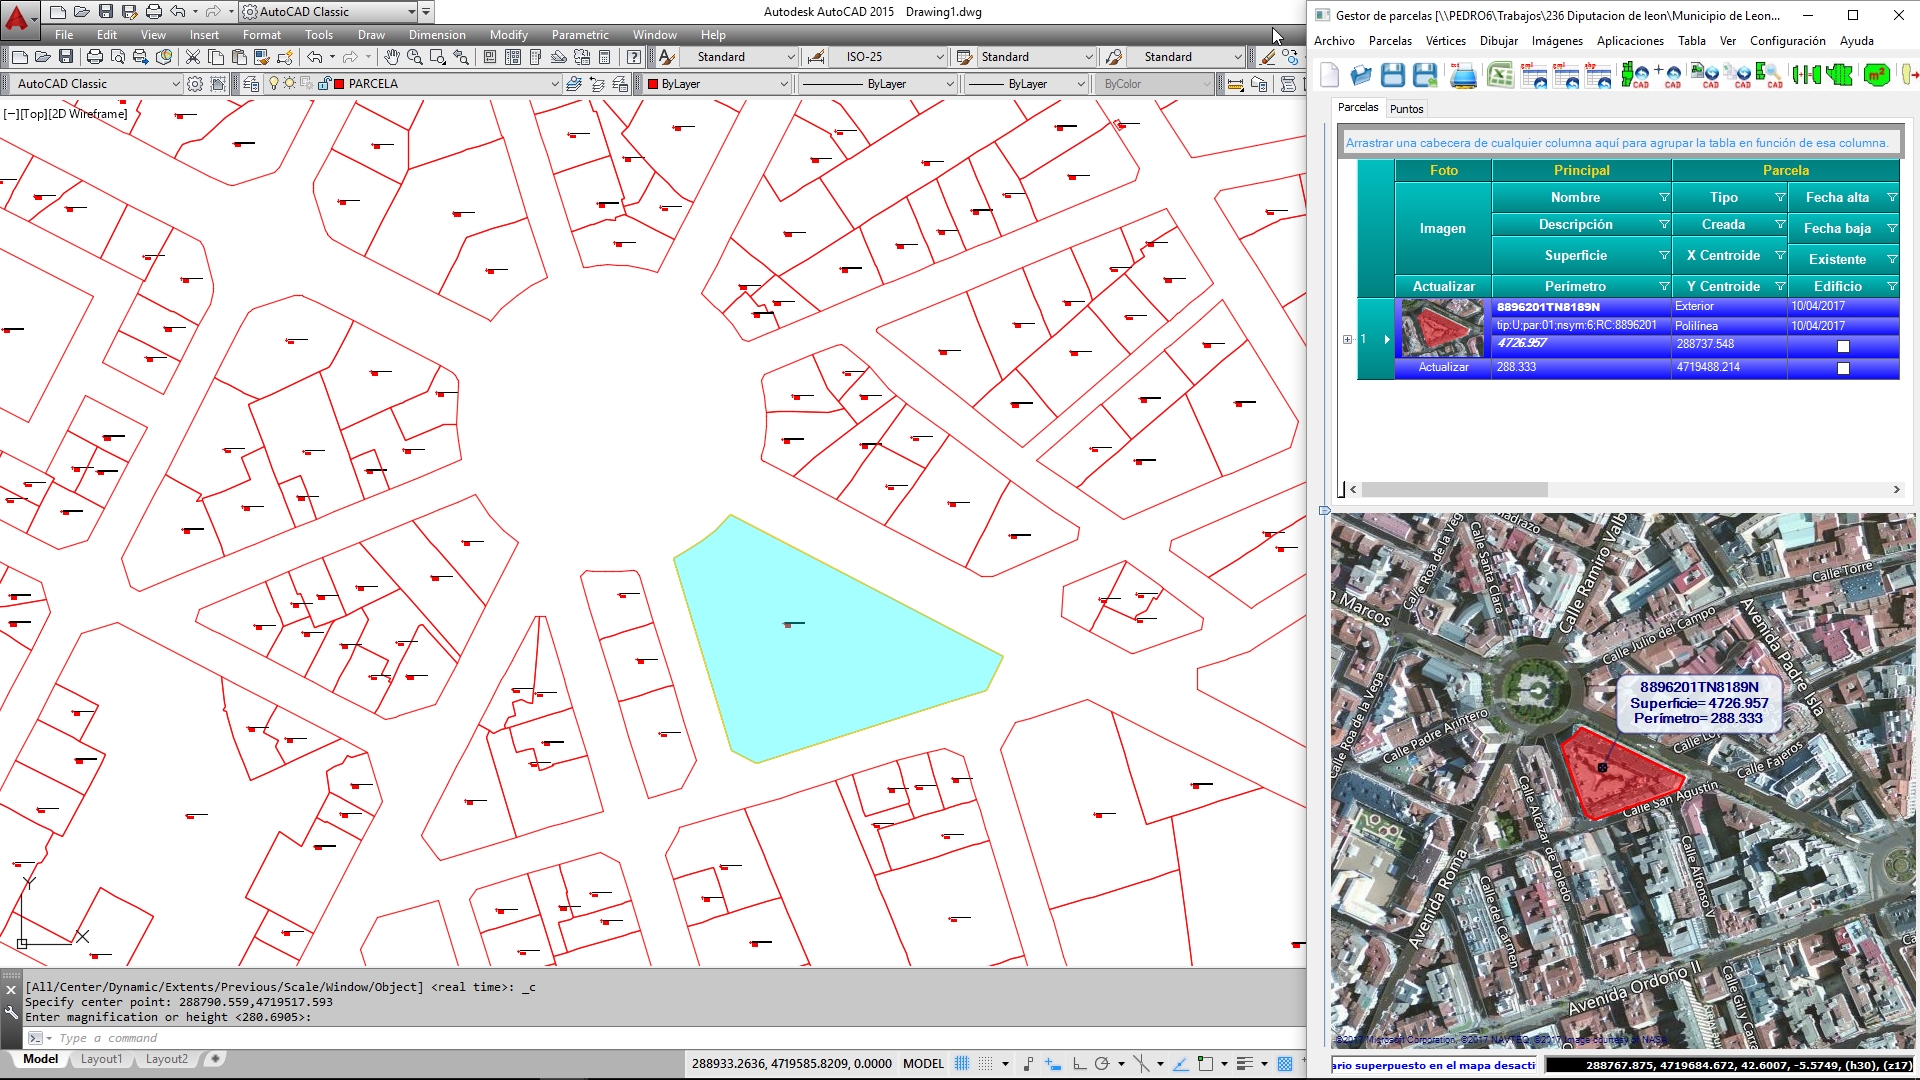Image resolution: width=1920 pixels, height=1080 pixels.
Task: Click Save icon in AutoCAD quick access toolbar
Action: [106, 12]
